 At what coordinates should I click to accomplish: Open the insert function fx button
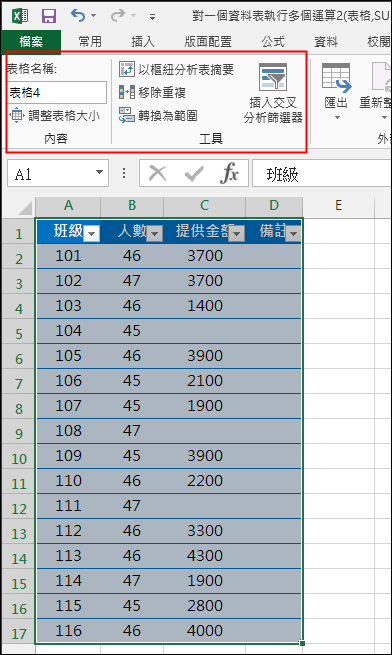coord(229,173)
